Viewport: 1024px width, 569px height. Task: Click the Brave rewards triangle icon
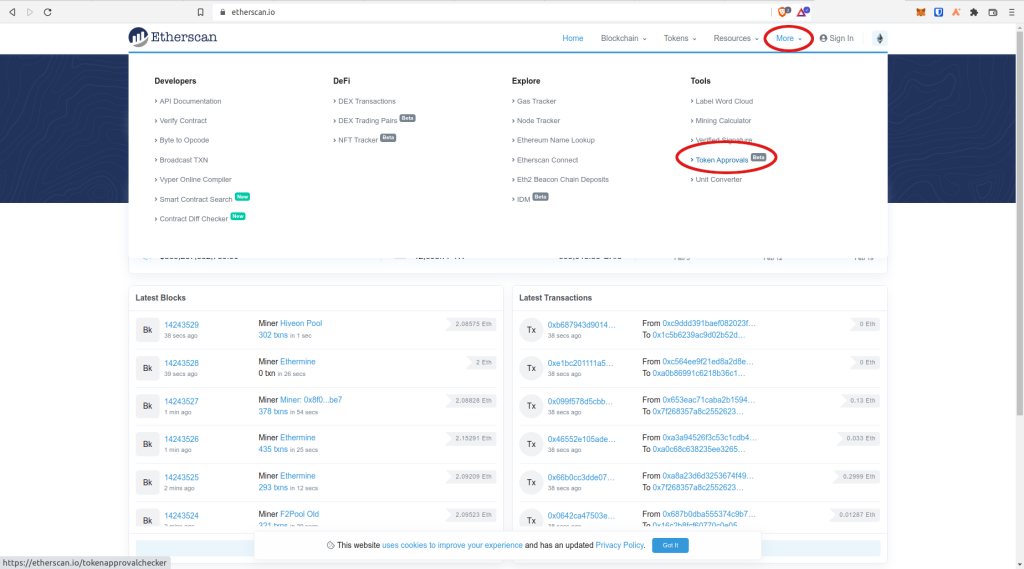[803, 12]
